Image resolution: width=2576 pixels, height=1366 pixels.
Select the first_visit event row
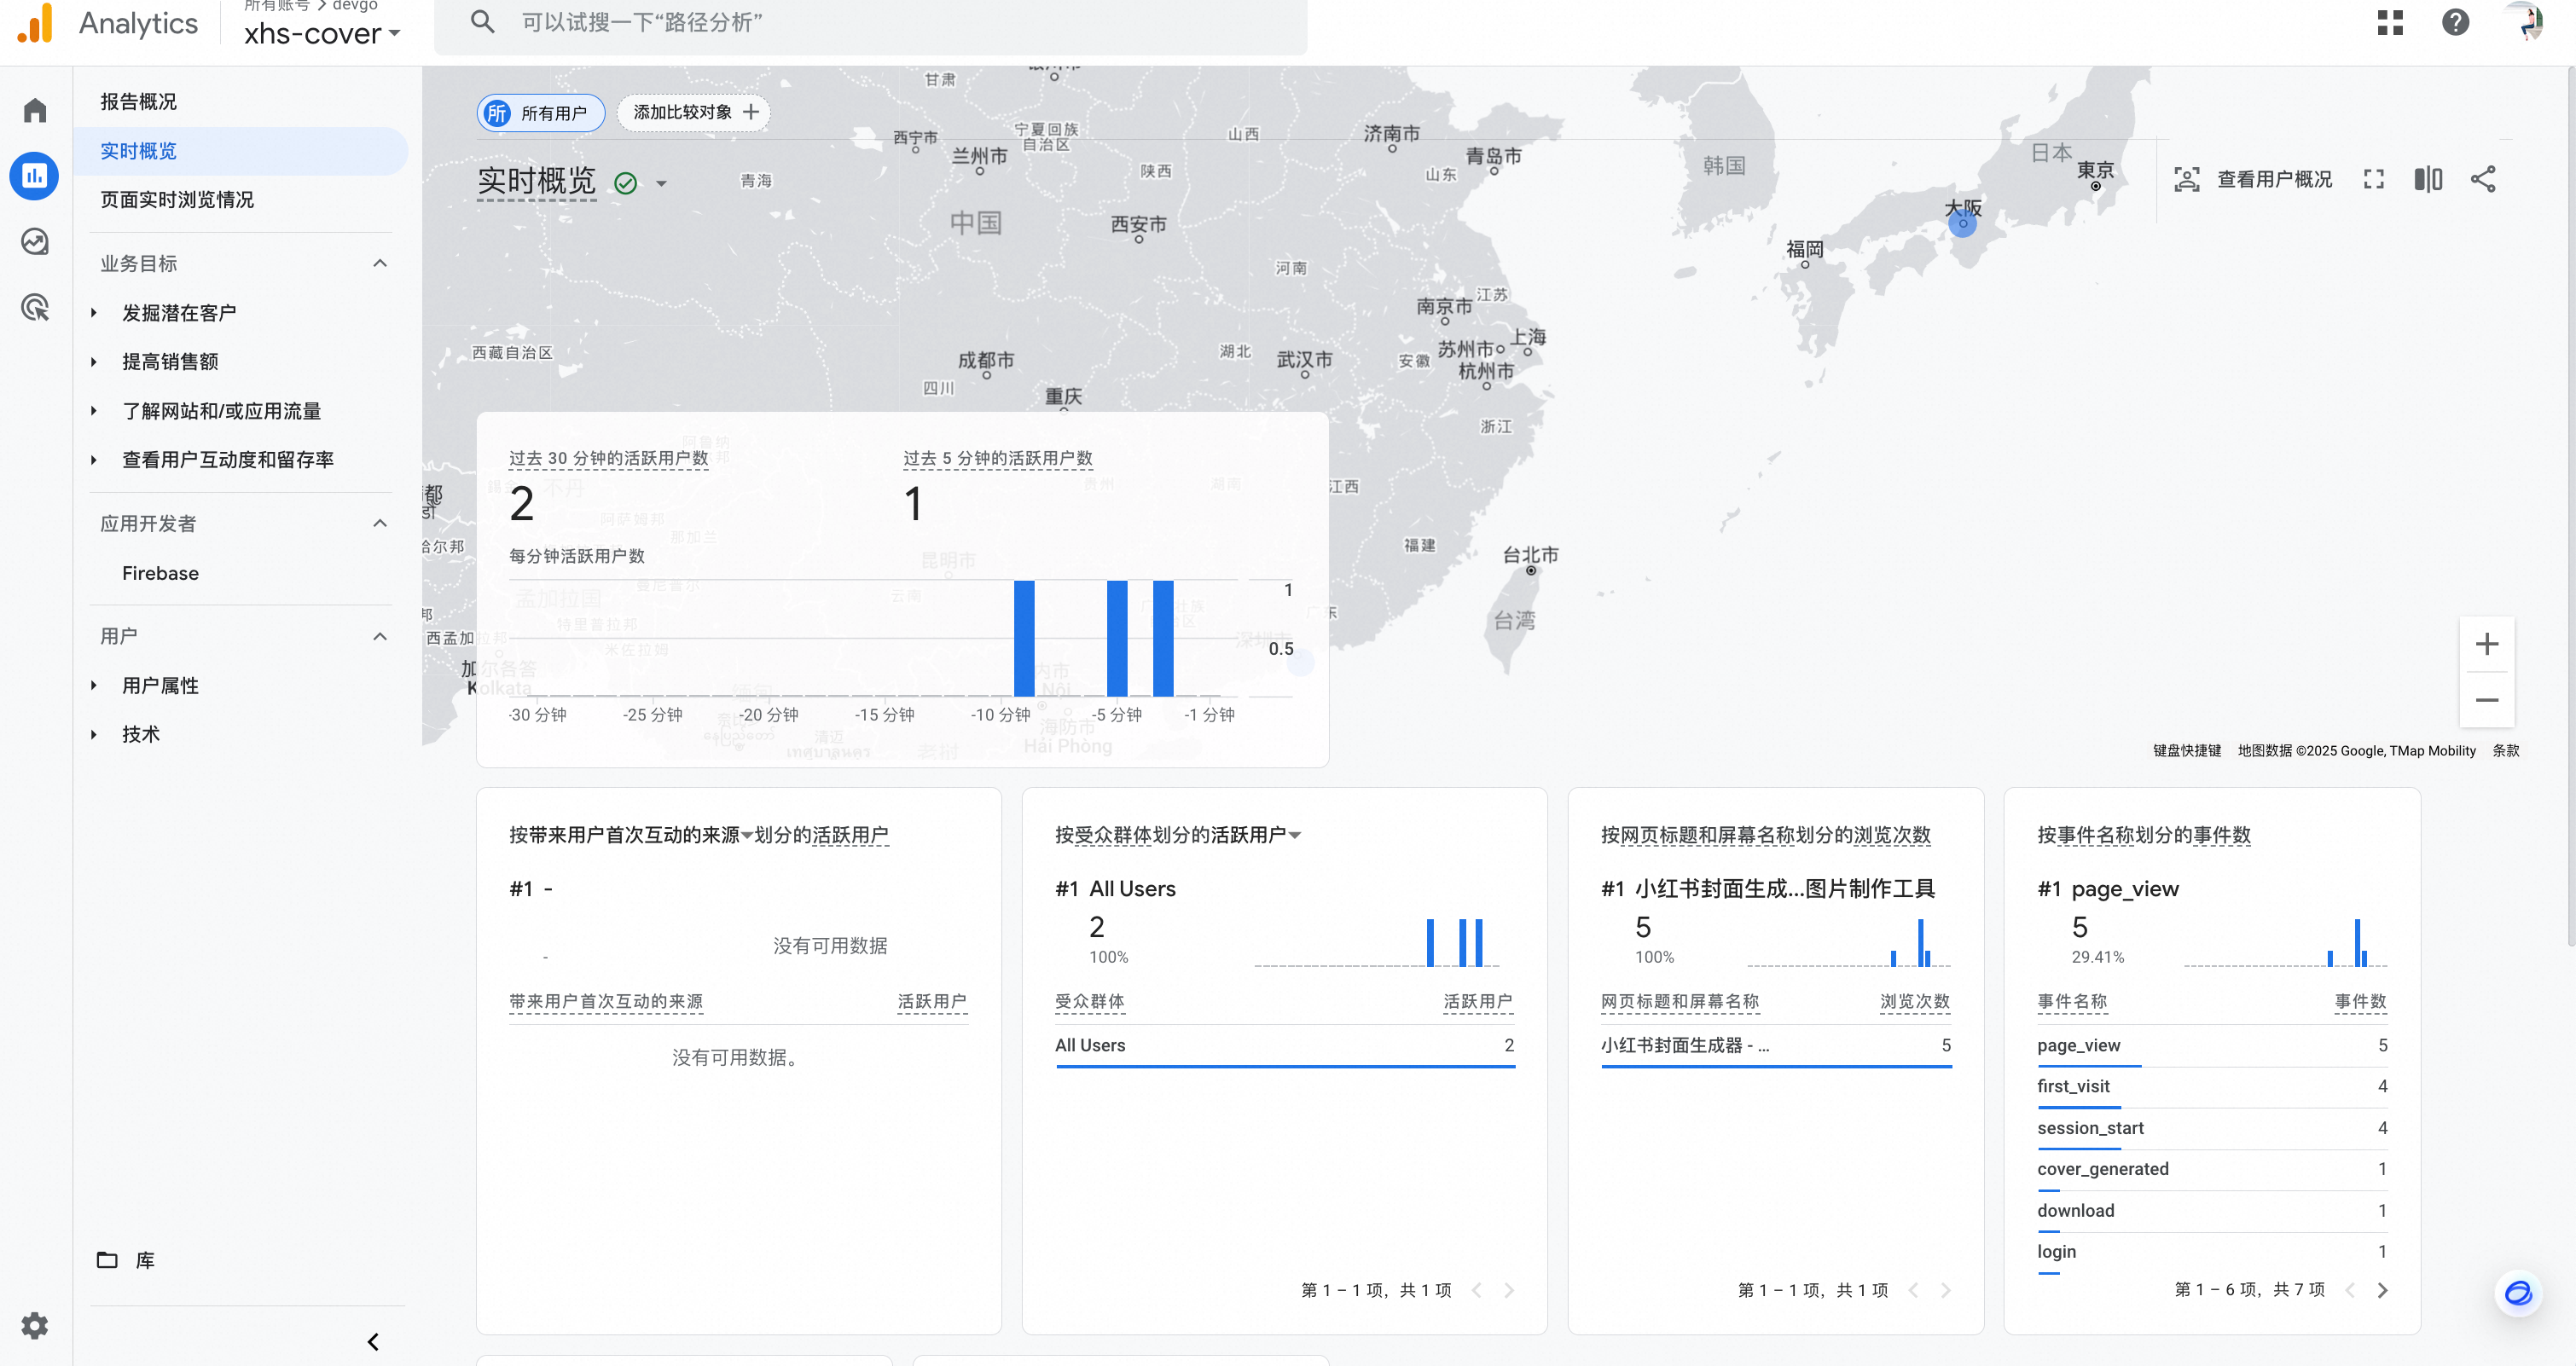point(2212,1087)
